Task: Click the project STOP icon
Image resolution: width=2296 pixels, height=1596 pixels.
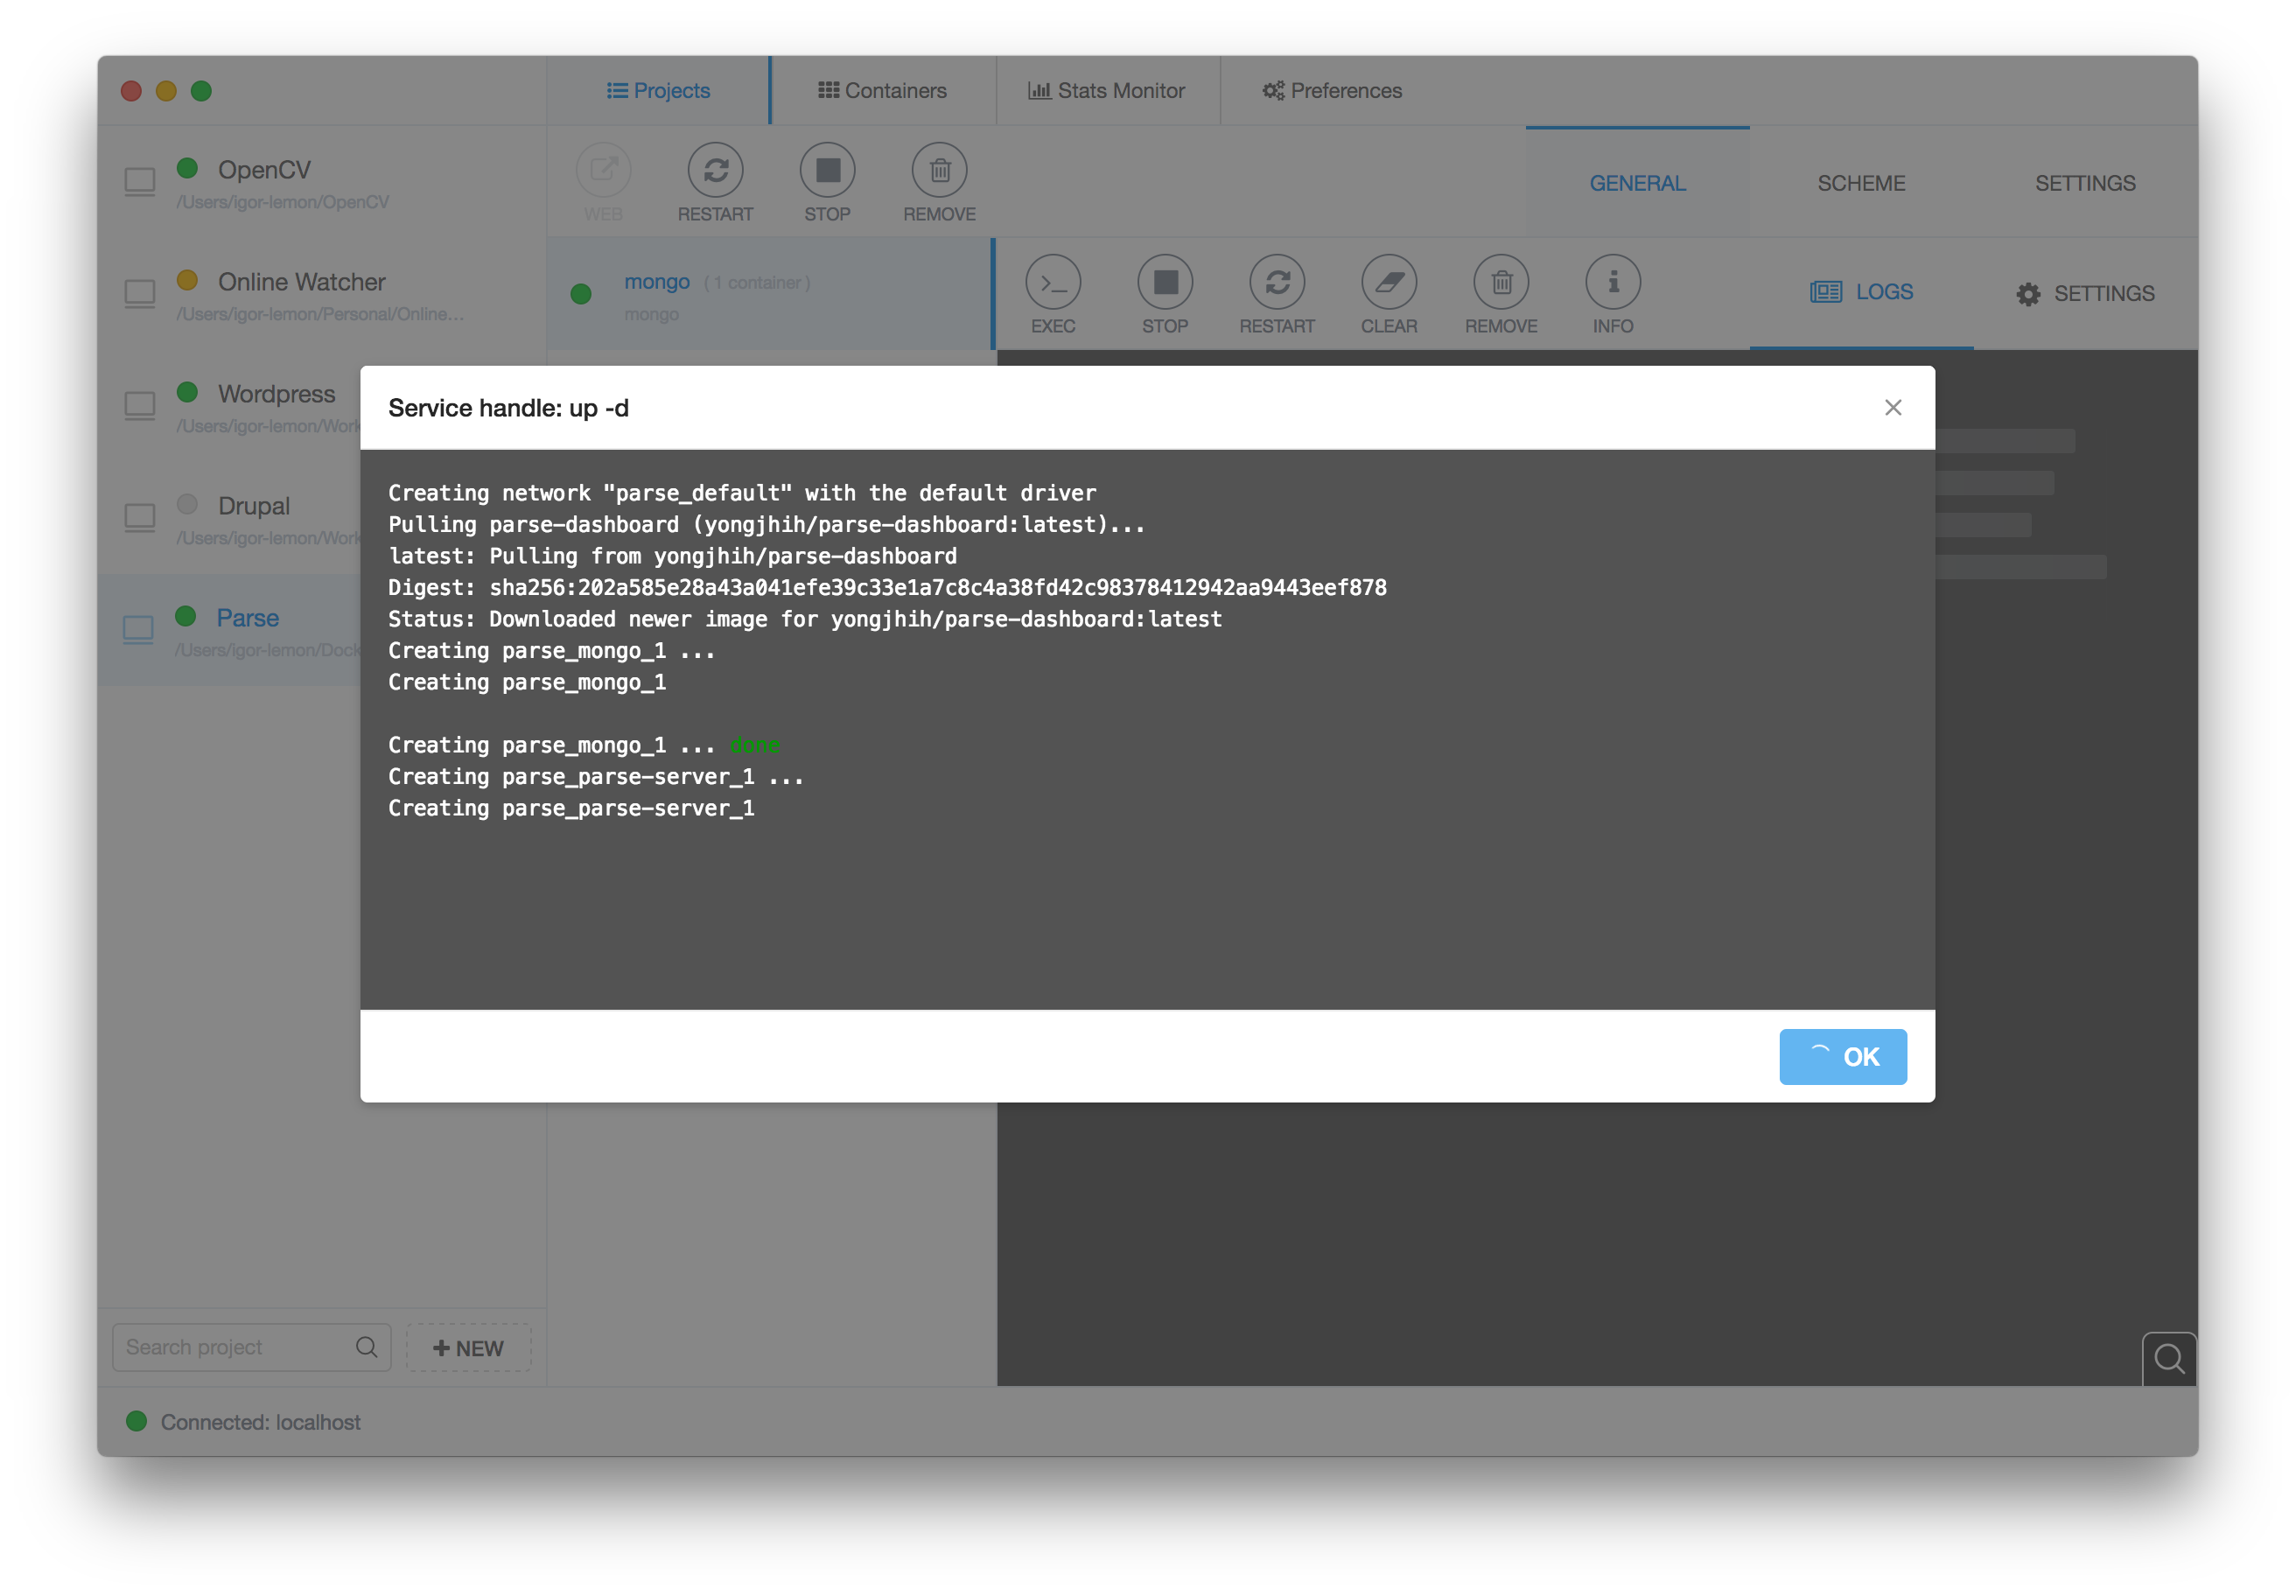Action: coord(827,170)
